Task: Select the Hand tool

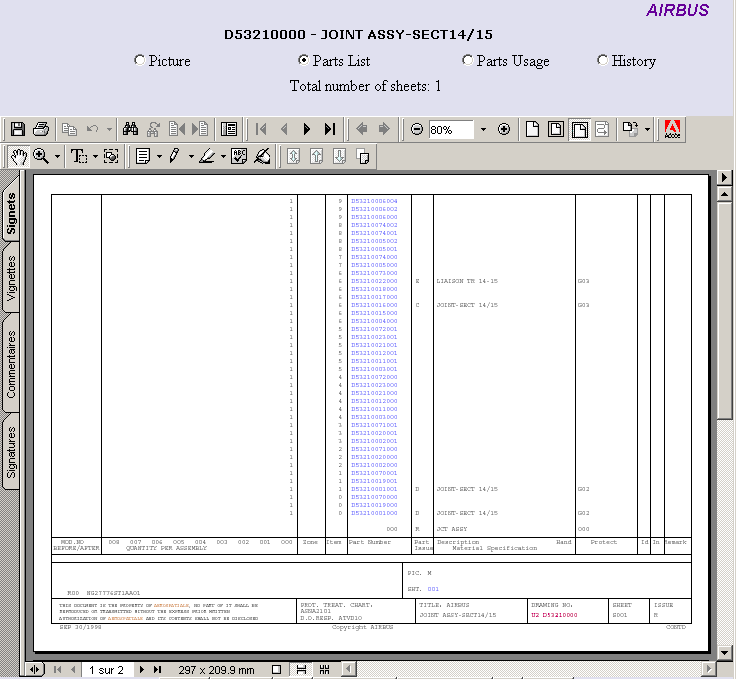Action: point(18,156)
